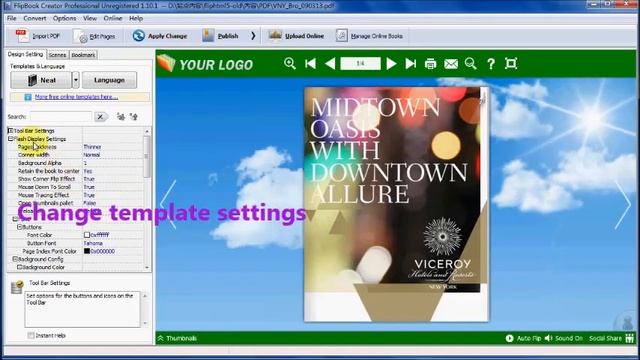Click settings list scrollbar down arrow
Viewport: 640px width, 360px height.
[x=147, y=268]
